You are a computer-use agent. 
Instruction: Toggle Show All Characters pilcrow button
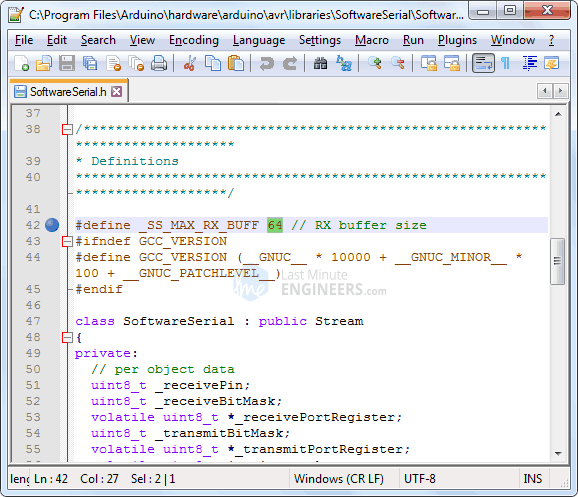[x=506, y=63]
